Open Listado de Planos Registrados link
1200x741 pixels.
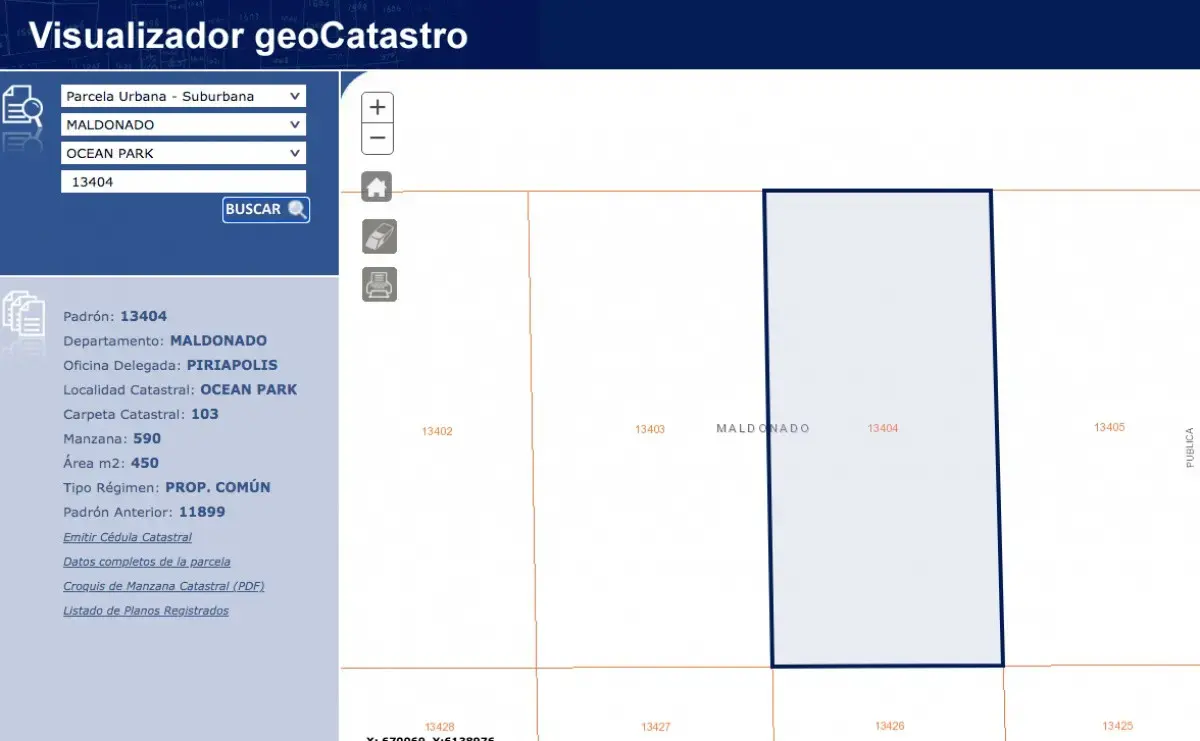tap(146, 610)
